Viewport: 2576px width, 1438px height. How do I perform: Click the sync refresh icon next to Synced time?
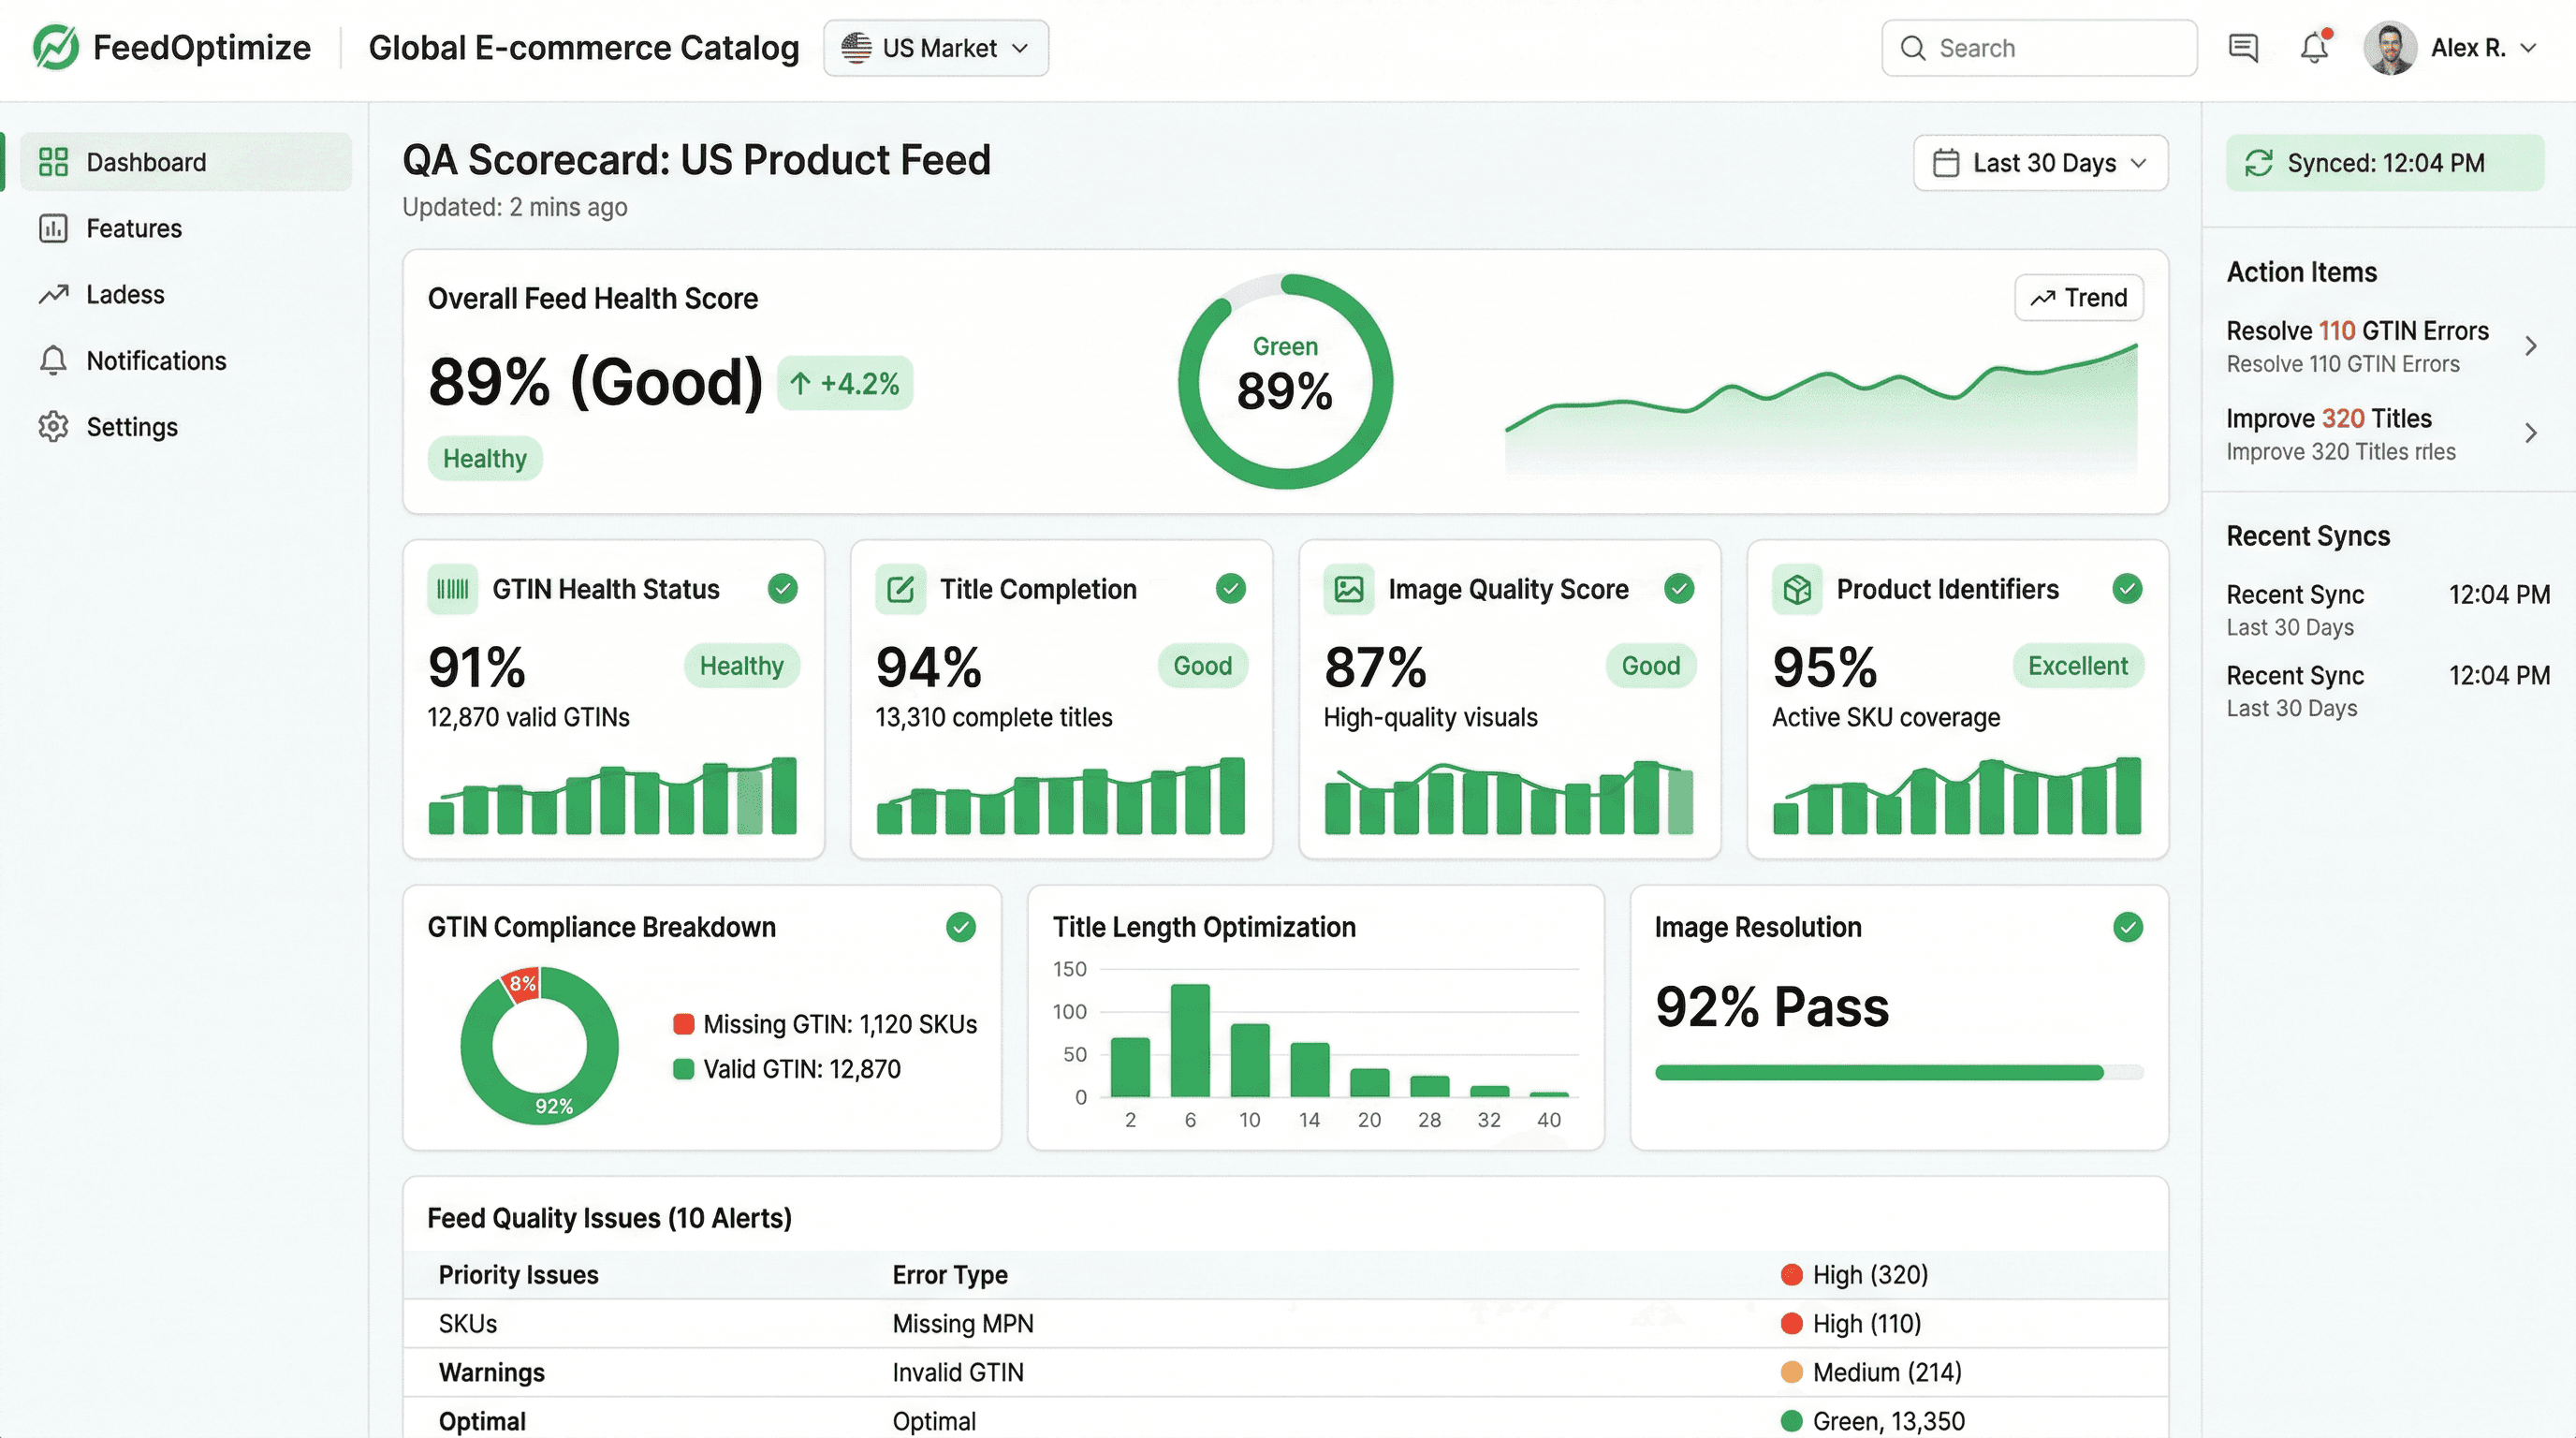tap(2259, 162)
